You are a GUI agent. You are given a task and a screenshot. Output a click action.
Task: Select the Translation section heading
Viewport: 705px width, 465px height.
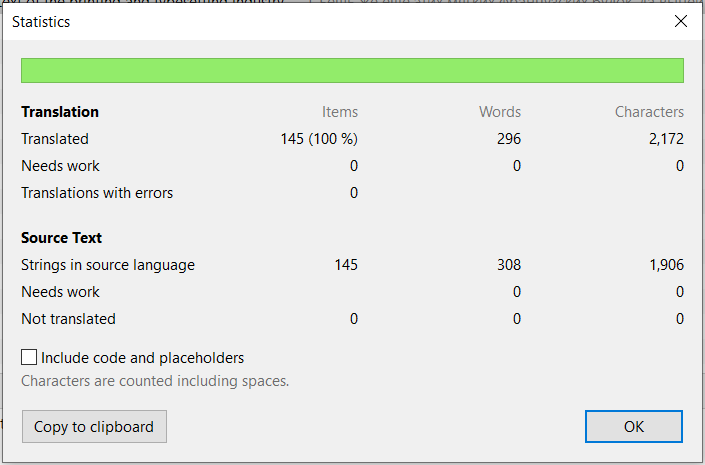tap(60, 112)
